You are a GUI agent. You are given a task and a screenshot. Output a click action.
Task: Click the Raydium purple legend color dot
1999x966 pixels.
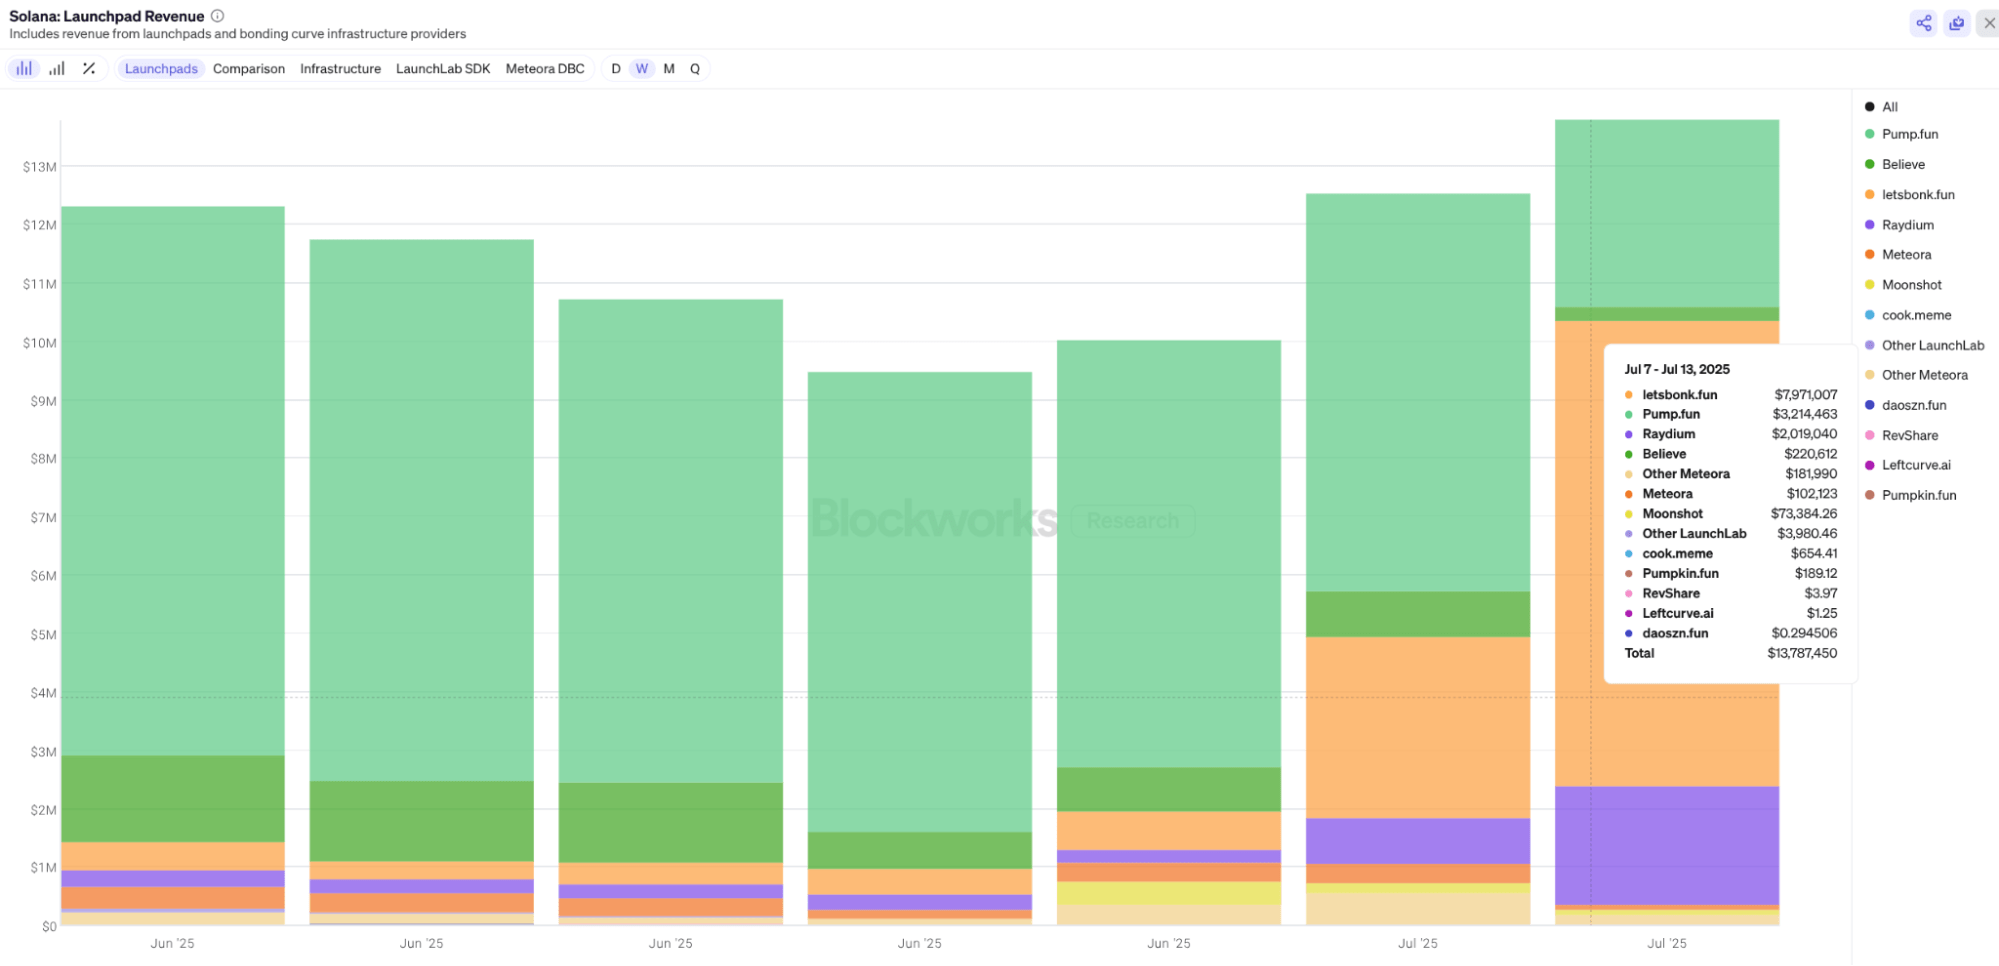coord(1869,225)
